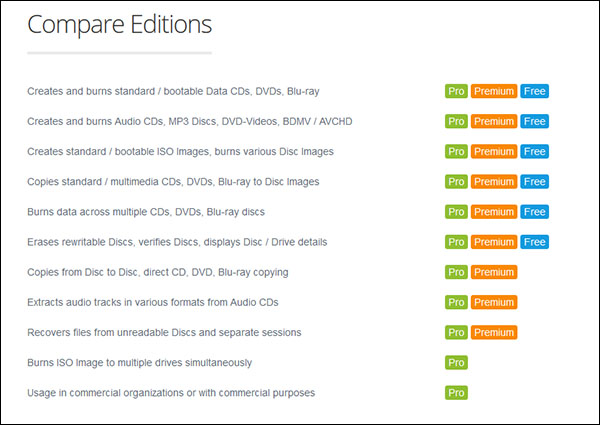The image size is (600, 425).
Task: Click Premium badge for burning across multiple discs
Action: pos(494,212)
